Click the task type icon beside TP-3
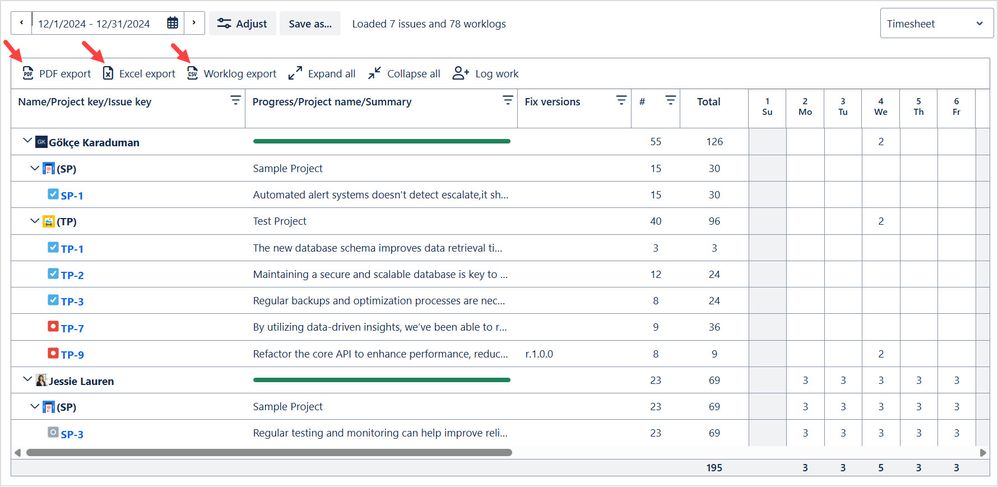The image size is (998, 487). pos(53,300)
